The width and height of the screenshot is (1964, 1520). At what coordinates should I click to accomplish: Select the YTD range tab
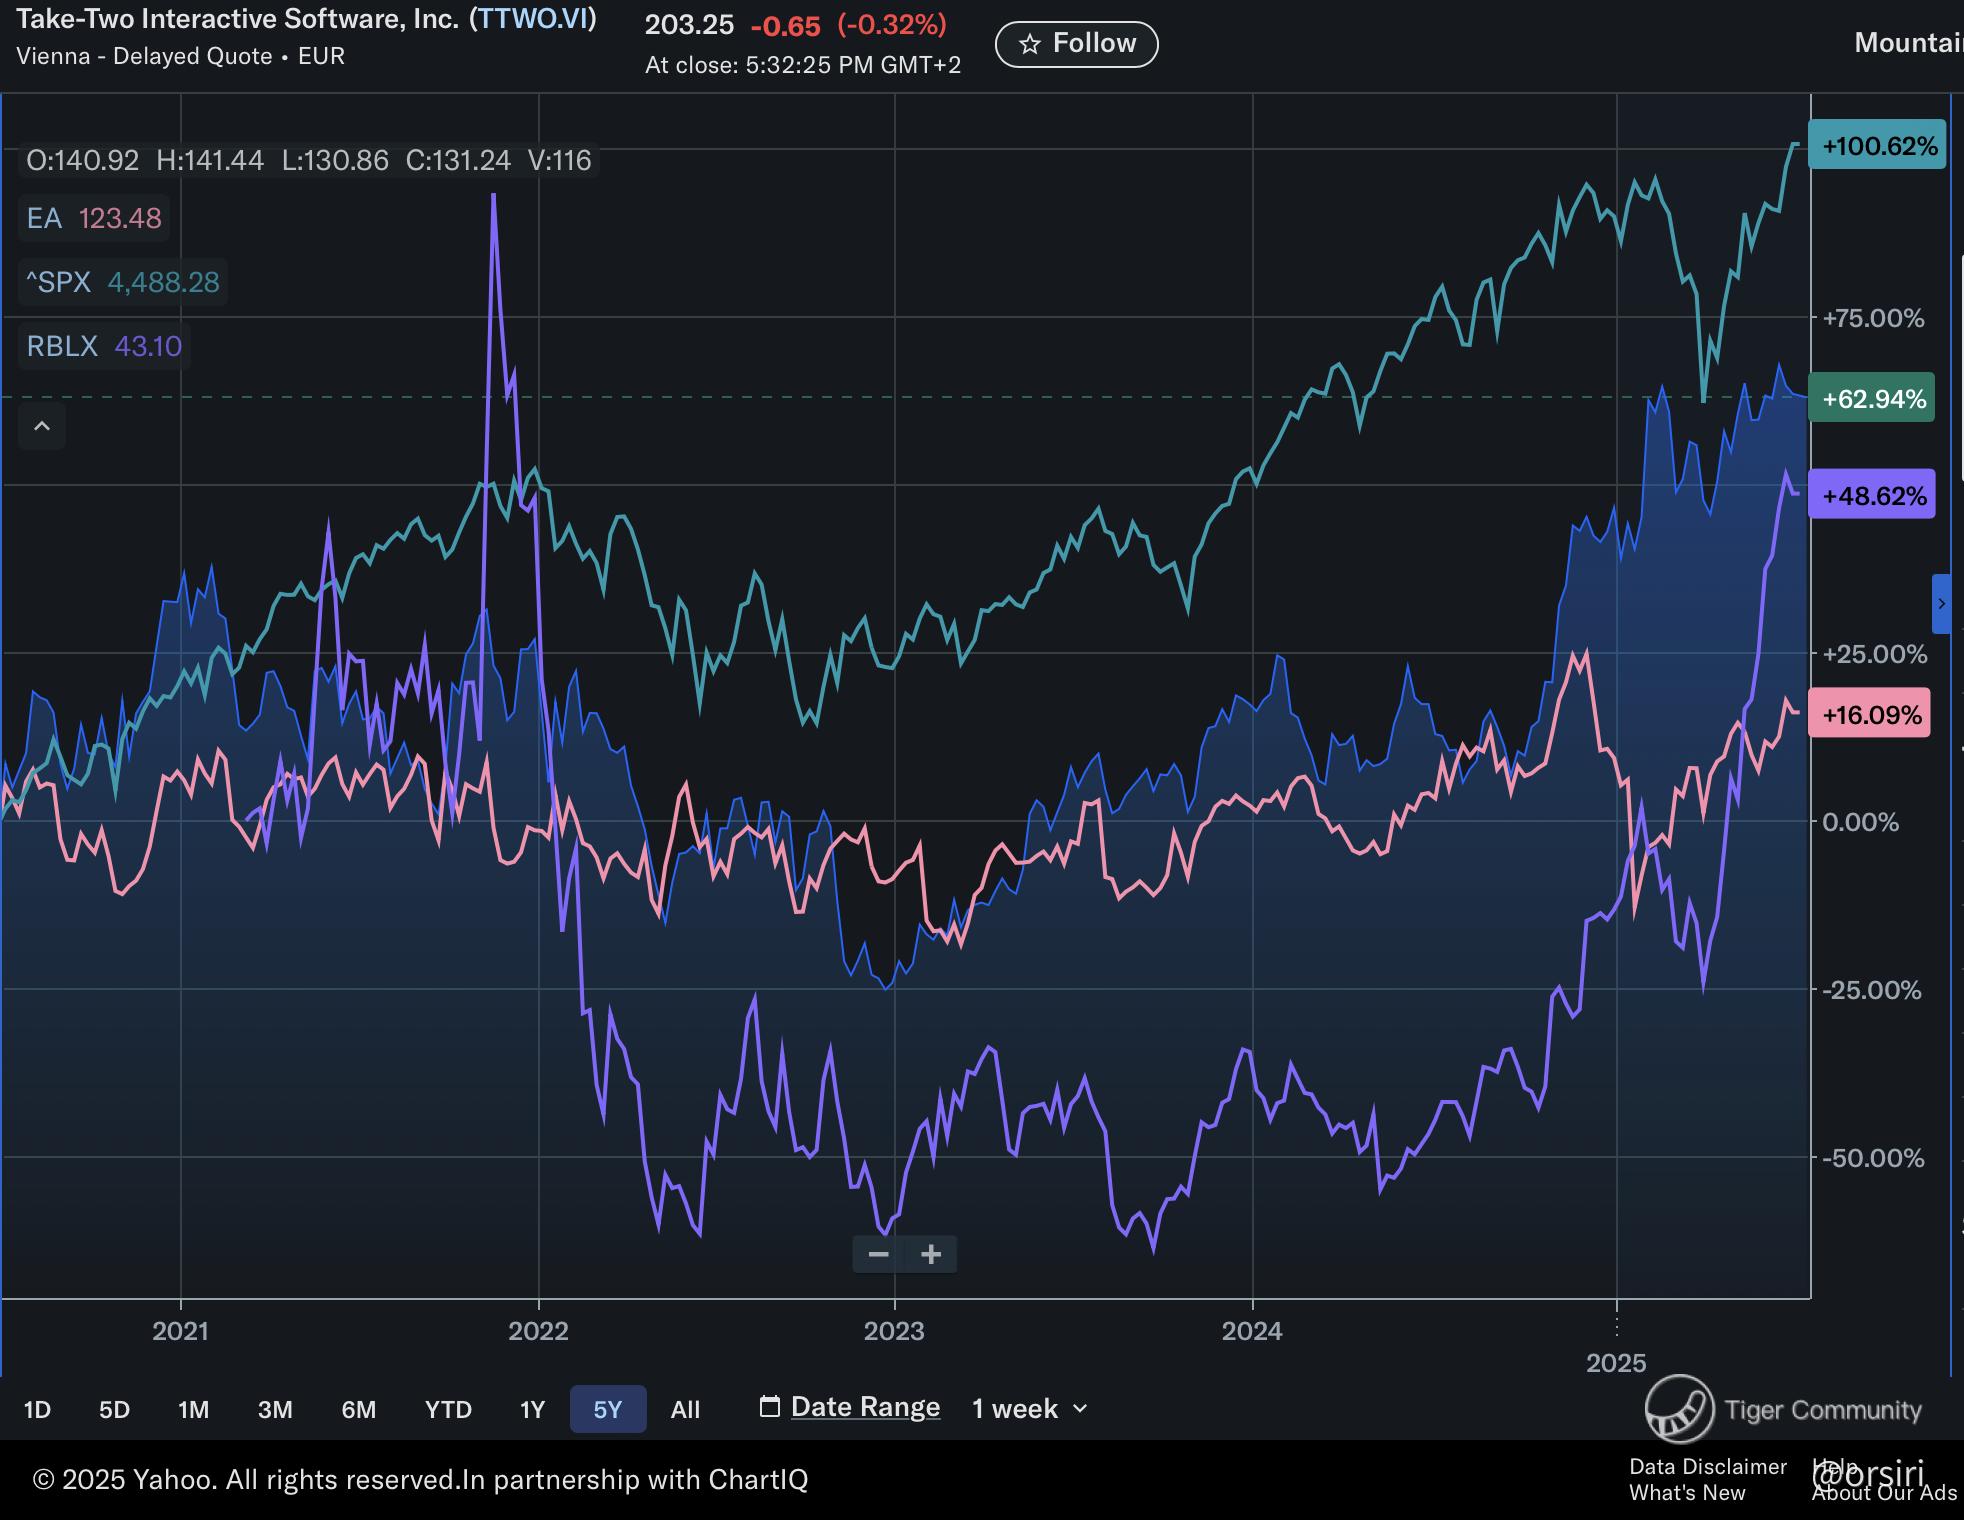pos(448,1410)
